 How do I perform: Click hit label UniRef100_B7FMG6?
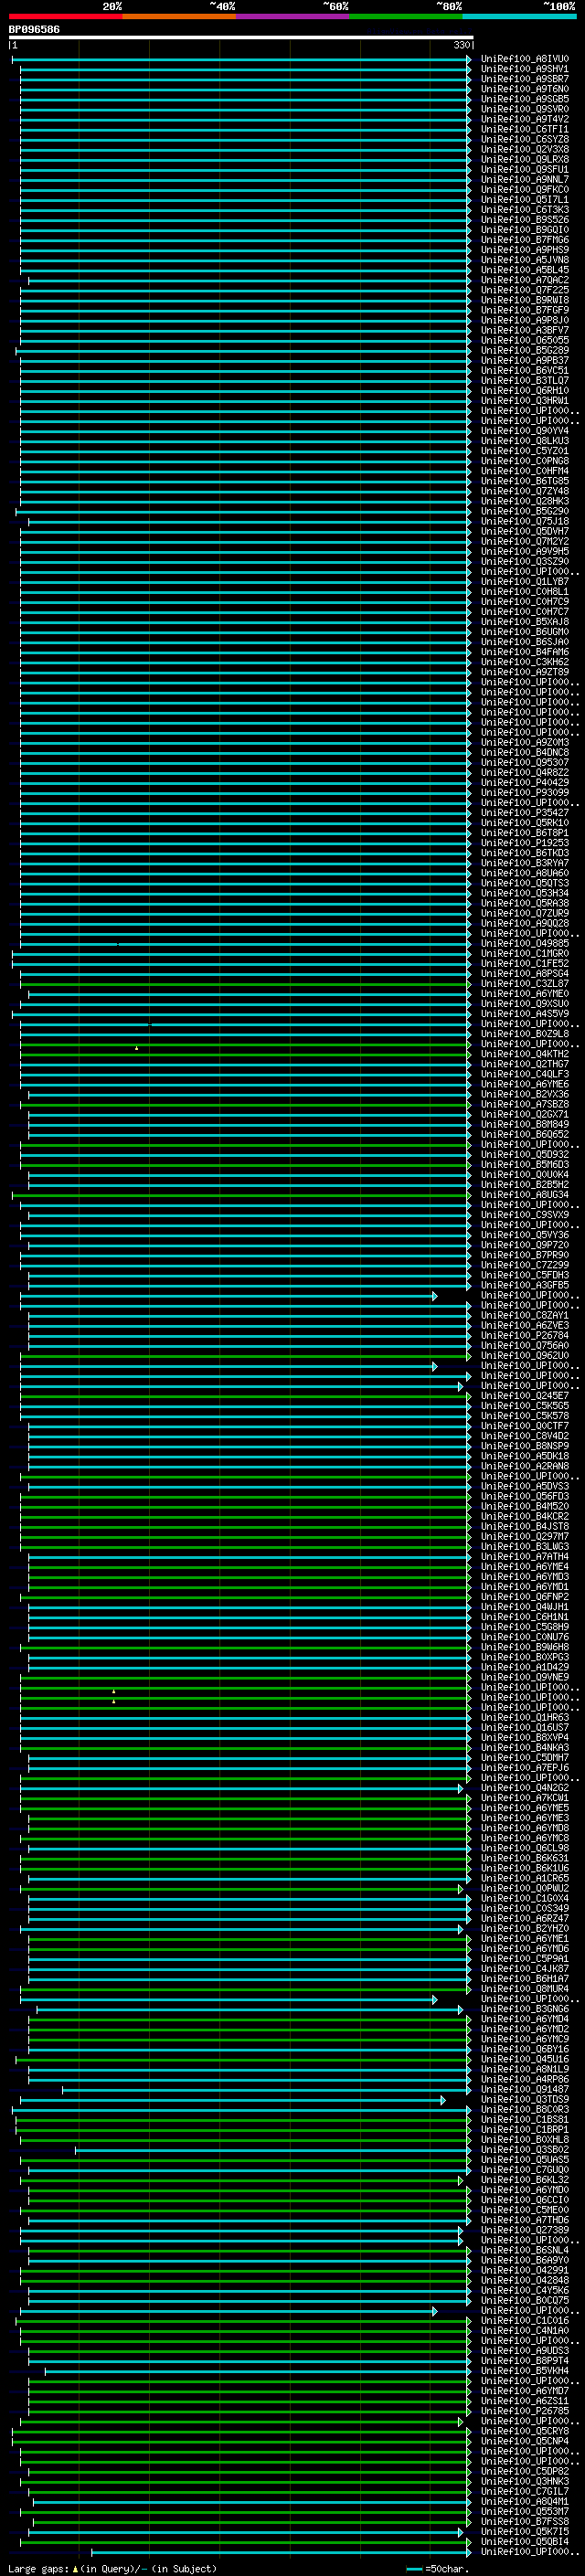tap(525, 240)
